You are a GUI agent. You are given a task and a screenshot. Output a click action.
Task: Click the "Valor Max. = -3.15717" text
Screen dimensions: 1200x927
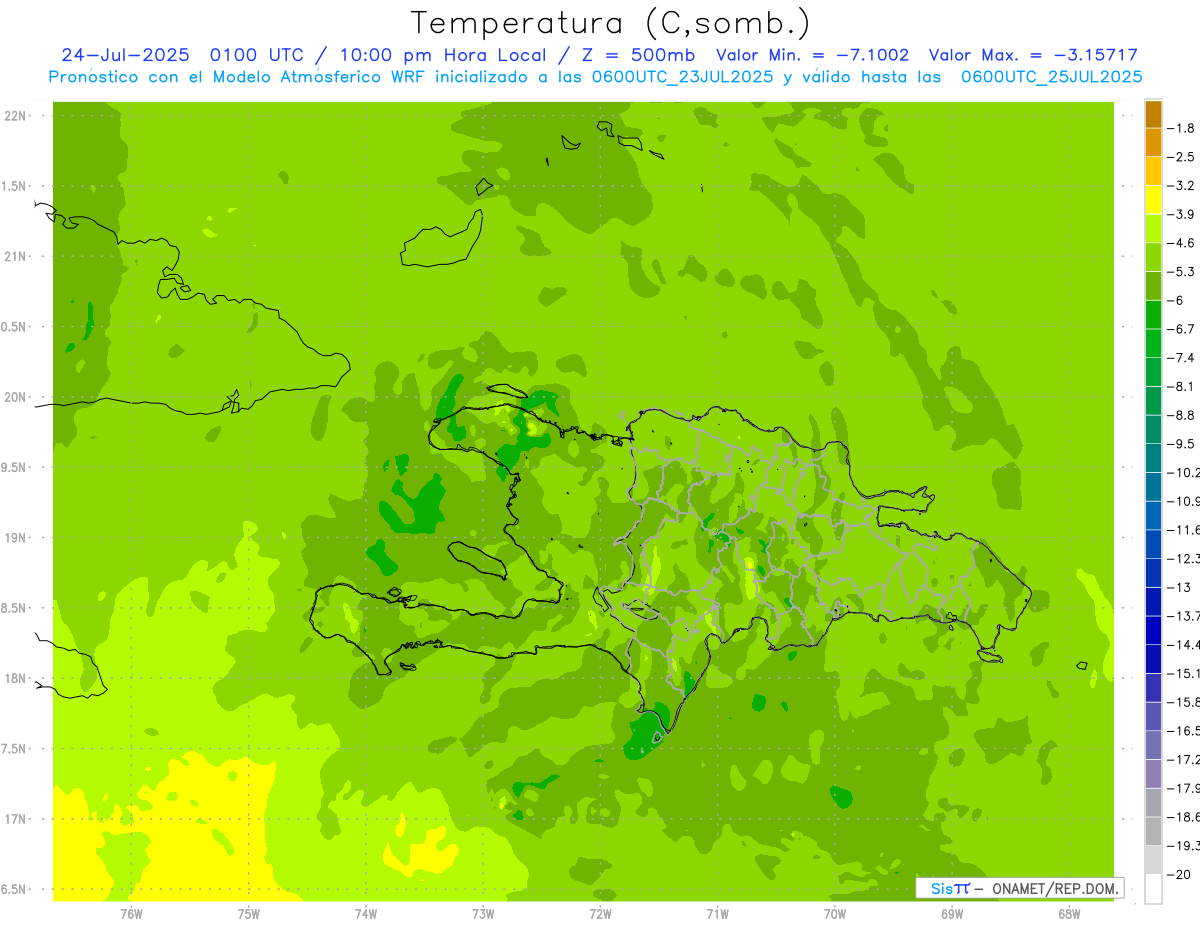[x=1033, y=55]
